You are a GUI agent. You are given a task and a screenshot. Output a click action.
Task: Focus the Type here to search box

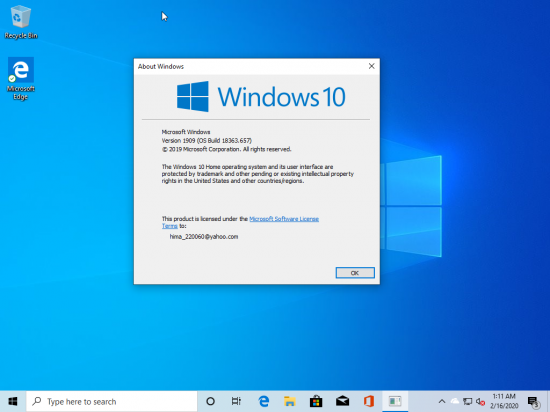(x=112, y=401)
